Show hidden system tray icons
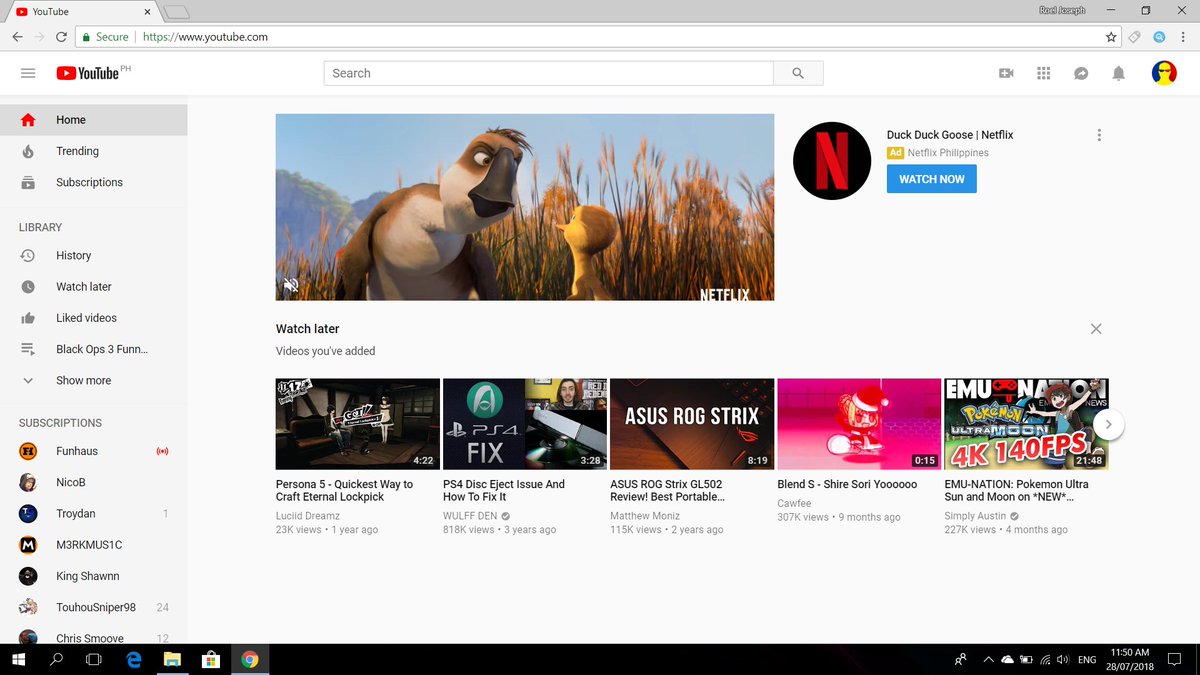Screen dimensions: 1200x675 coord(989,659)
